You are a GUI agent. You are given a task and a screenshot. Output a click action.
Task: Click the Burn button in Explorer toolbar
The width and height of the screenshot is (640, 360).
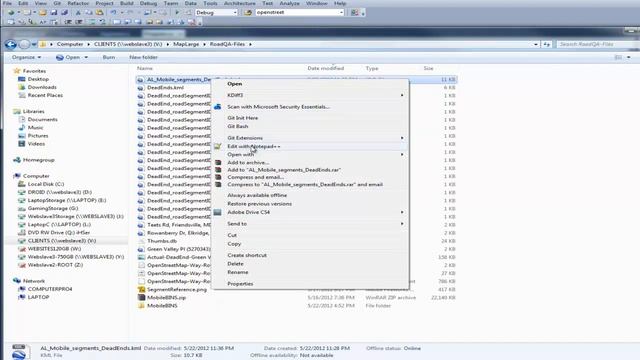pyautogui.click(x=109, y=58)
